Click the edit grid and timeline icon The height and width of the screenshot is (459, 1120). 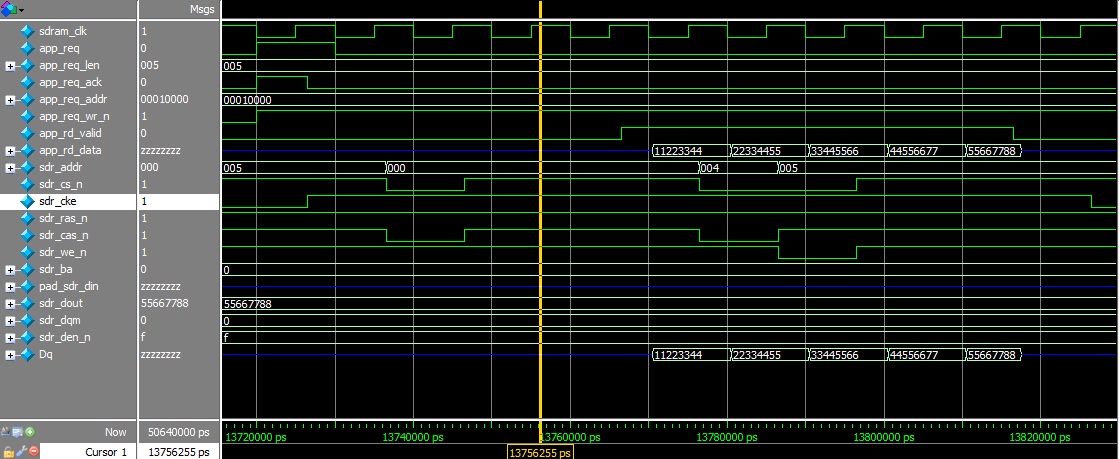(x=18, y=432)
